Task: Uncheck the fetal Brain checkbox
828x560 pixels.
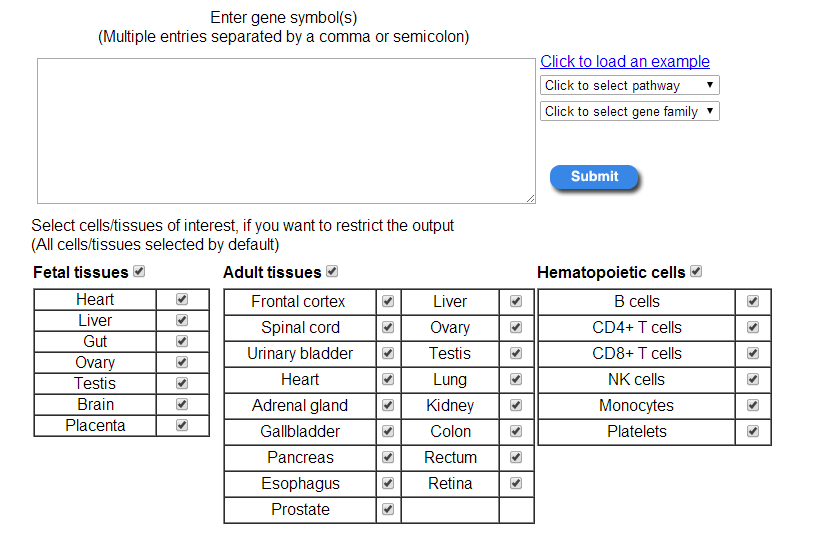Action: click(182, 404)
